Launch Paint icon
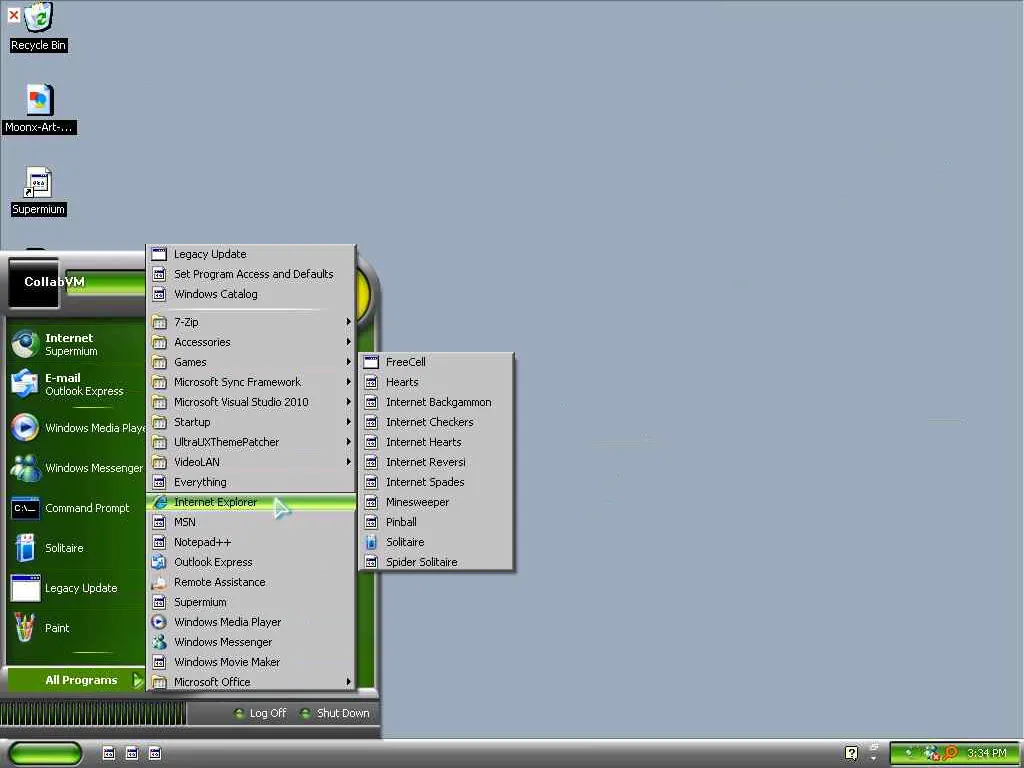The width and height of the screenshot is (1024, 768). click(25, 628)
